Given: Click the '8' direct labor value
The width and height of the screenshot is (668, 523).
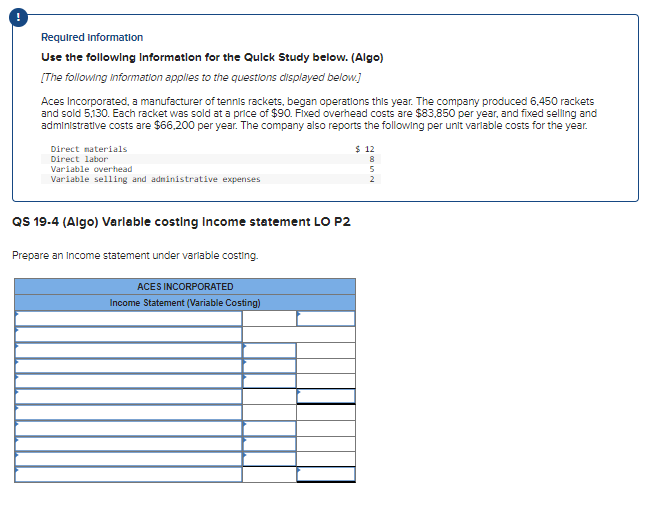Looking at the screenshot, I should click(372, 159).
